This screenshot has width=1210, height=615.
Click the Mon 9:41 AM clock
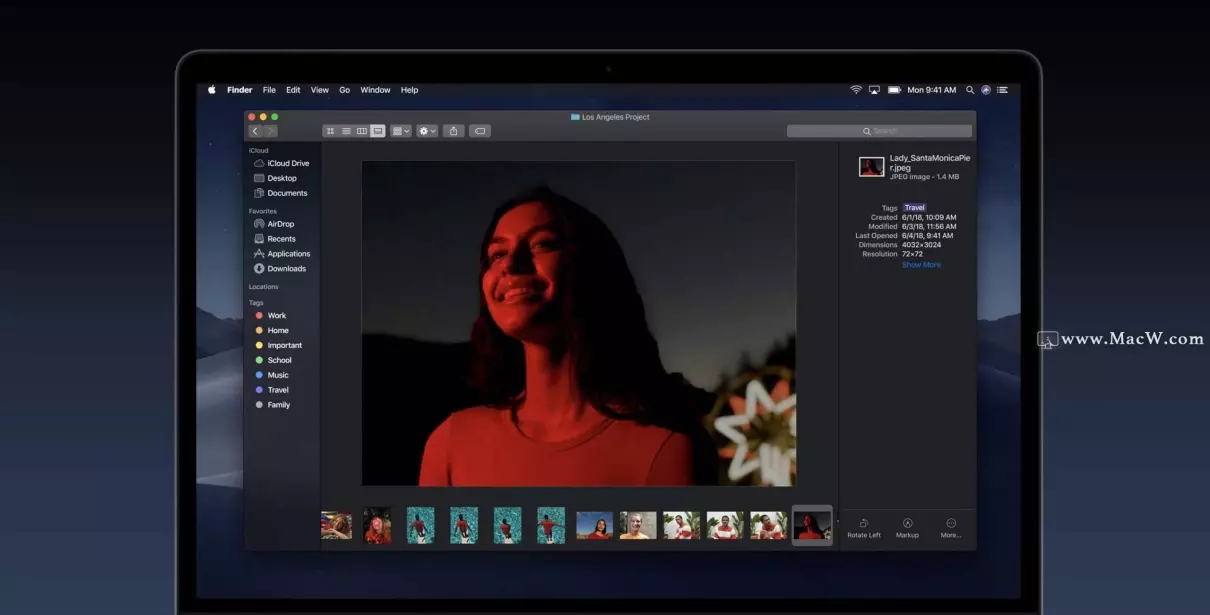(932, 90)
